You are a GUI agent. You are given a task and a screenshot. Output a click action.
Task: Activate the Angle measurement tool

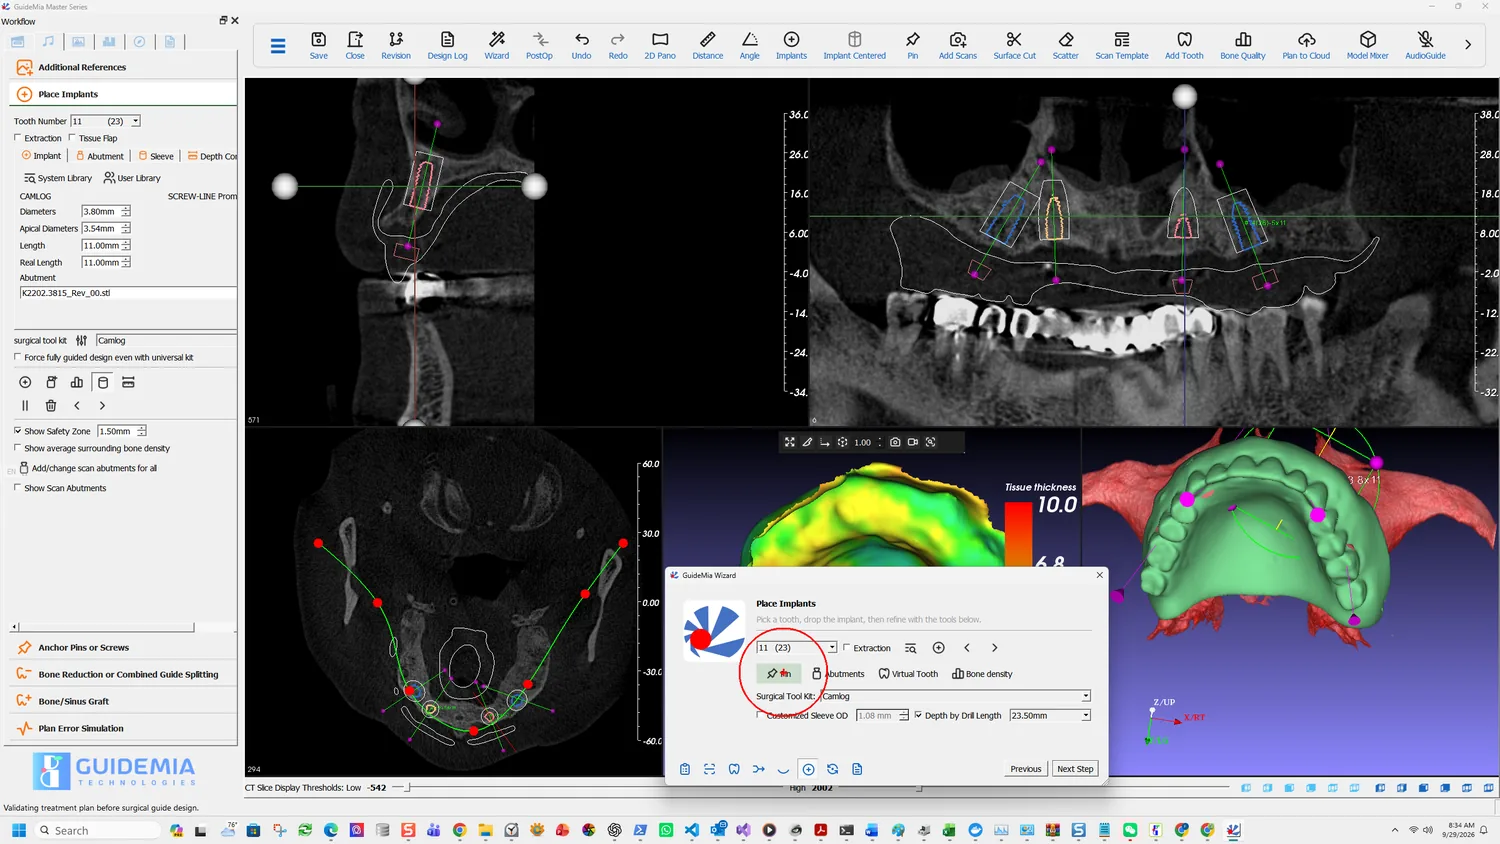(750, 45)
